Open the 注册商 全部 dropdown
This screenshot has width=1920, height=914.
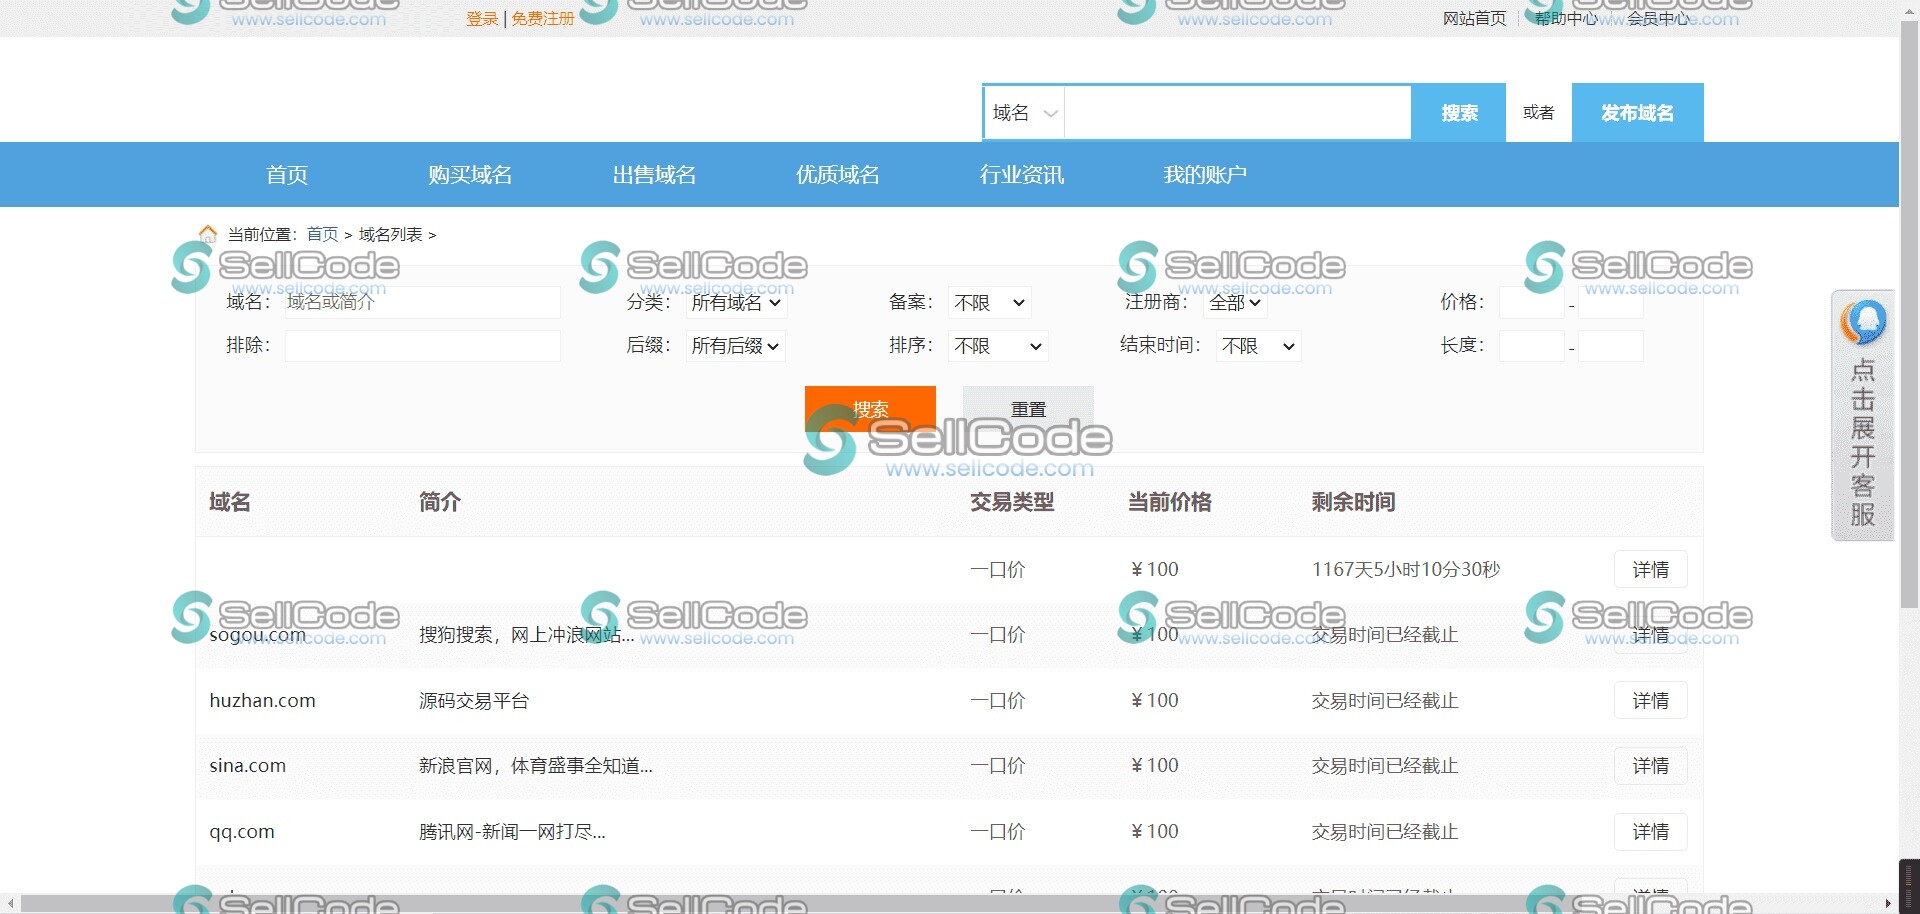(x=1235, y=303)
